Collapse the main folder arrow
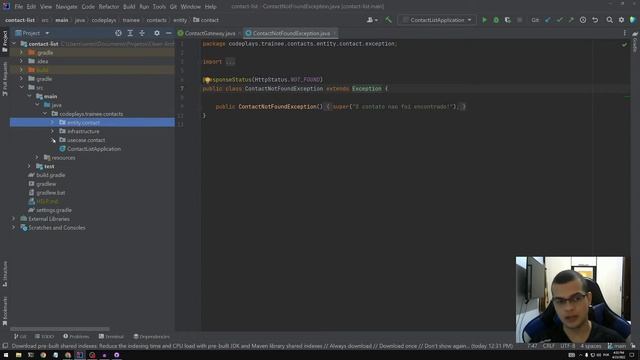This screenshot has width=640, height=360. (x=29, y=96)
